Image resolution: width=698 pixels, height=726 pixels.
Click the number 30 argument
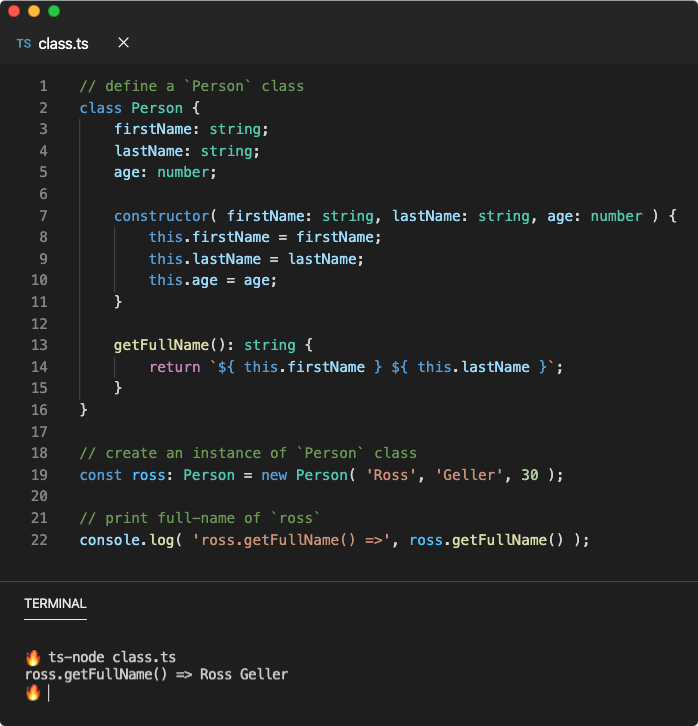[530, 475]
